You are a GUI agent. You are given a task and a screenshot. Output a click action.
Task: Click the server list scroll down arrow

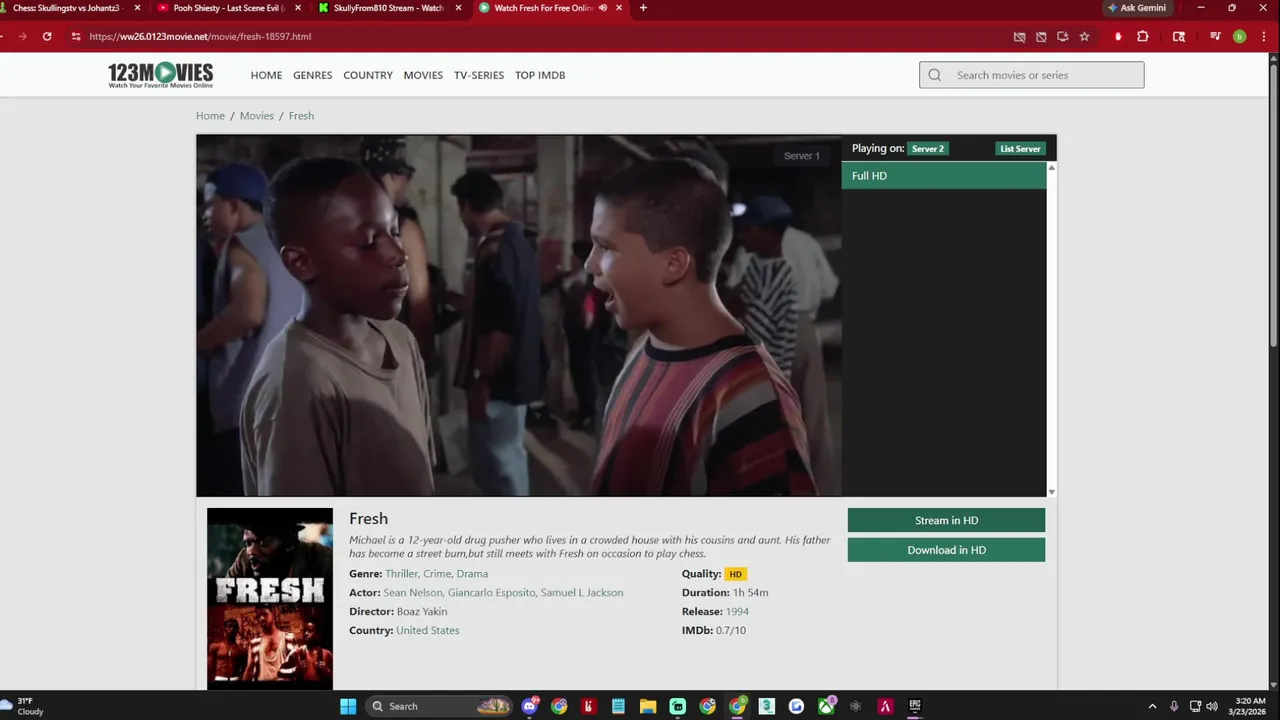[x=1051, y=492]
